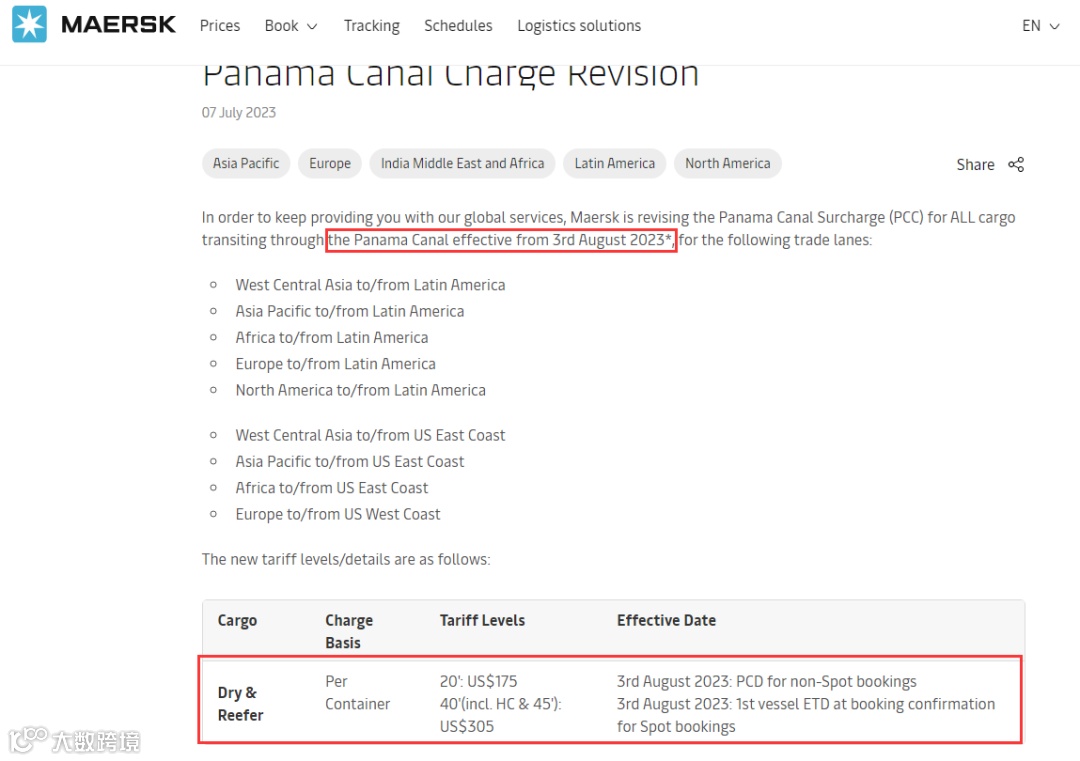Open the Tracking page
The image size is (1080, 761).
click(x=371, y=25)
